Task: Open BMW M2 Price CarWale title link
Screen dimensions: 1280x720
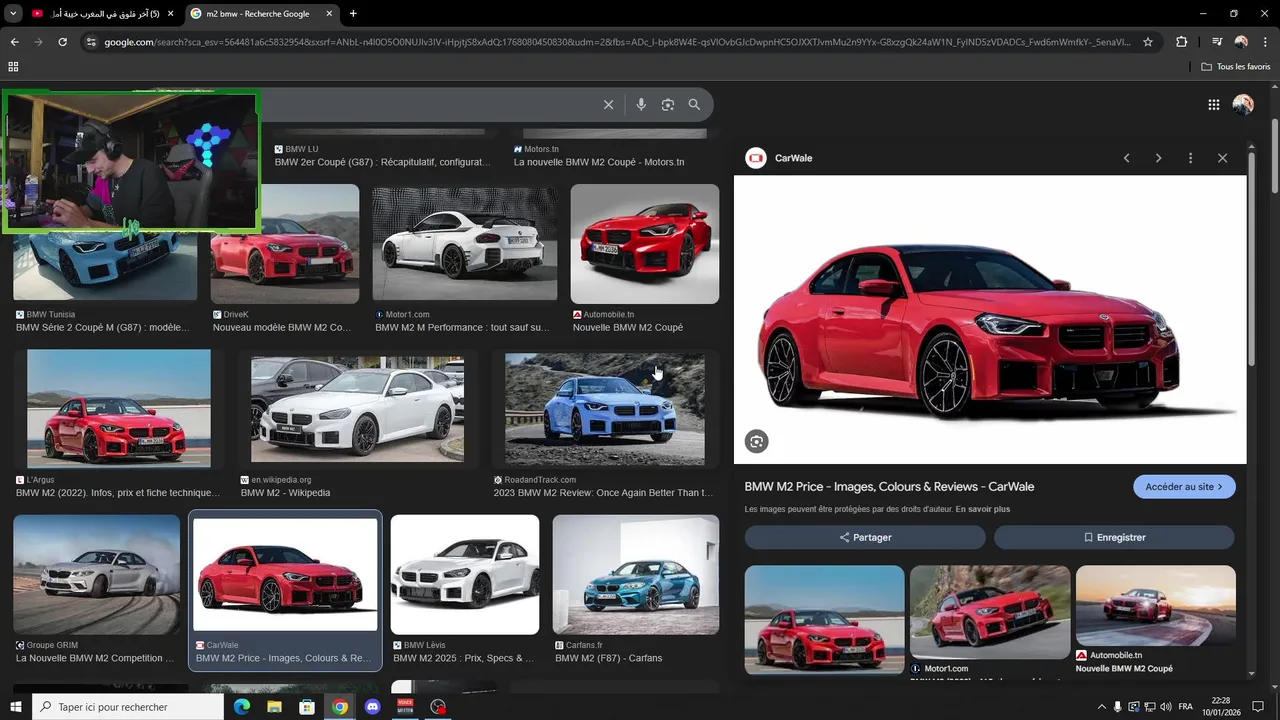Action: [x=889, y=487]
